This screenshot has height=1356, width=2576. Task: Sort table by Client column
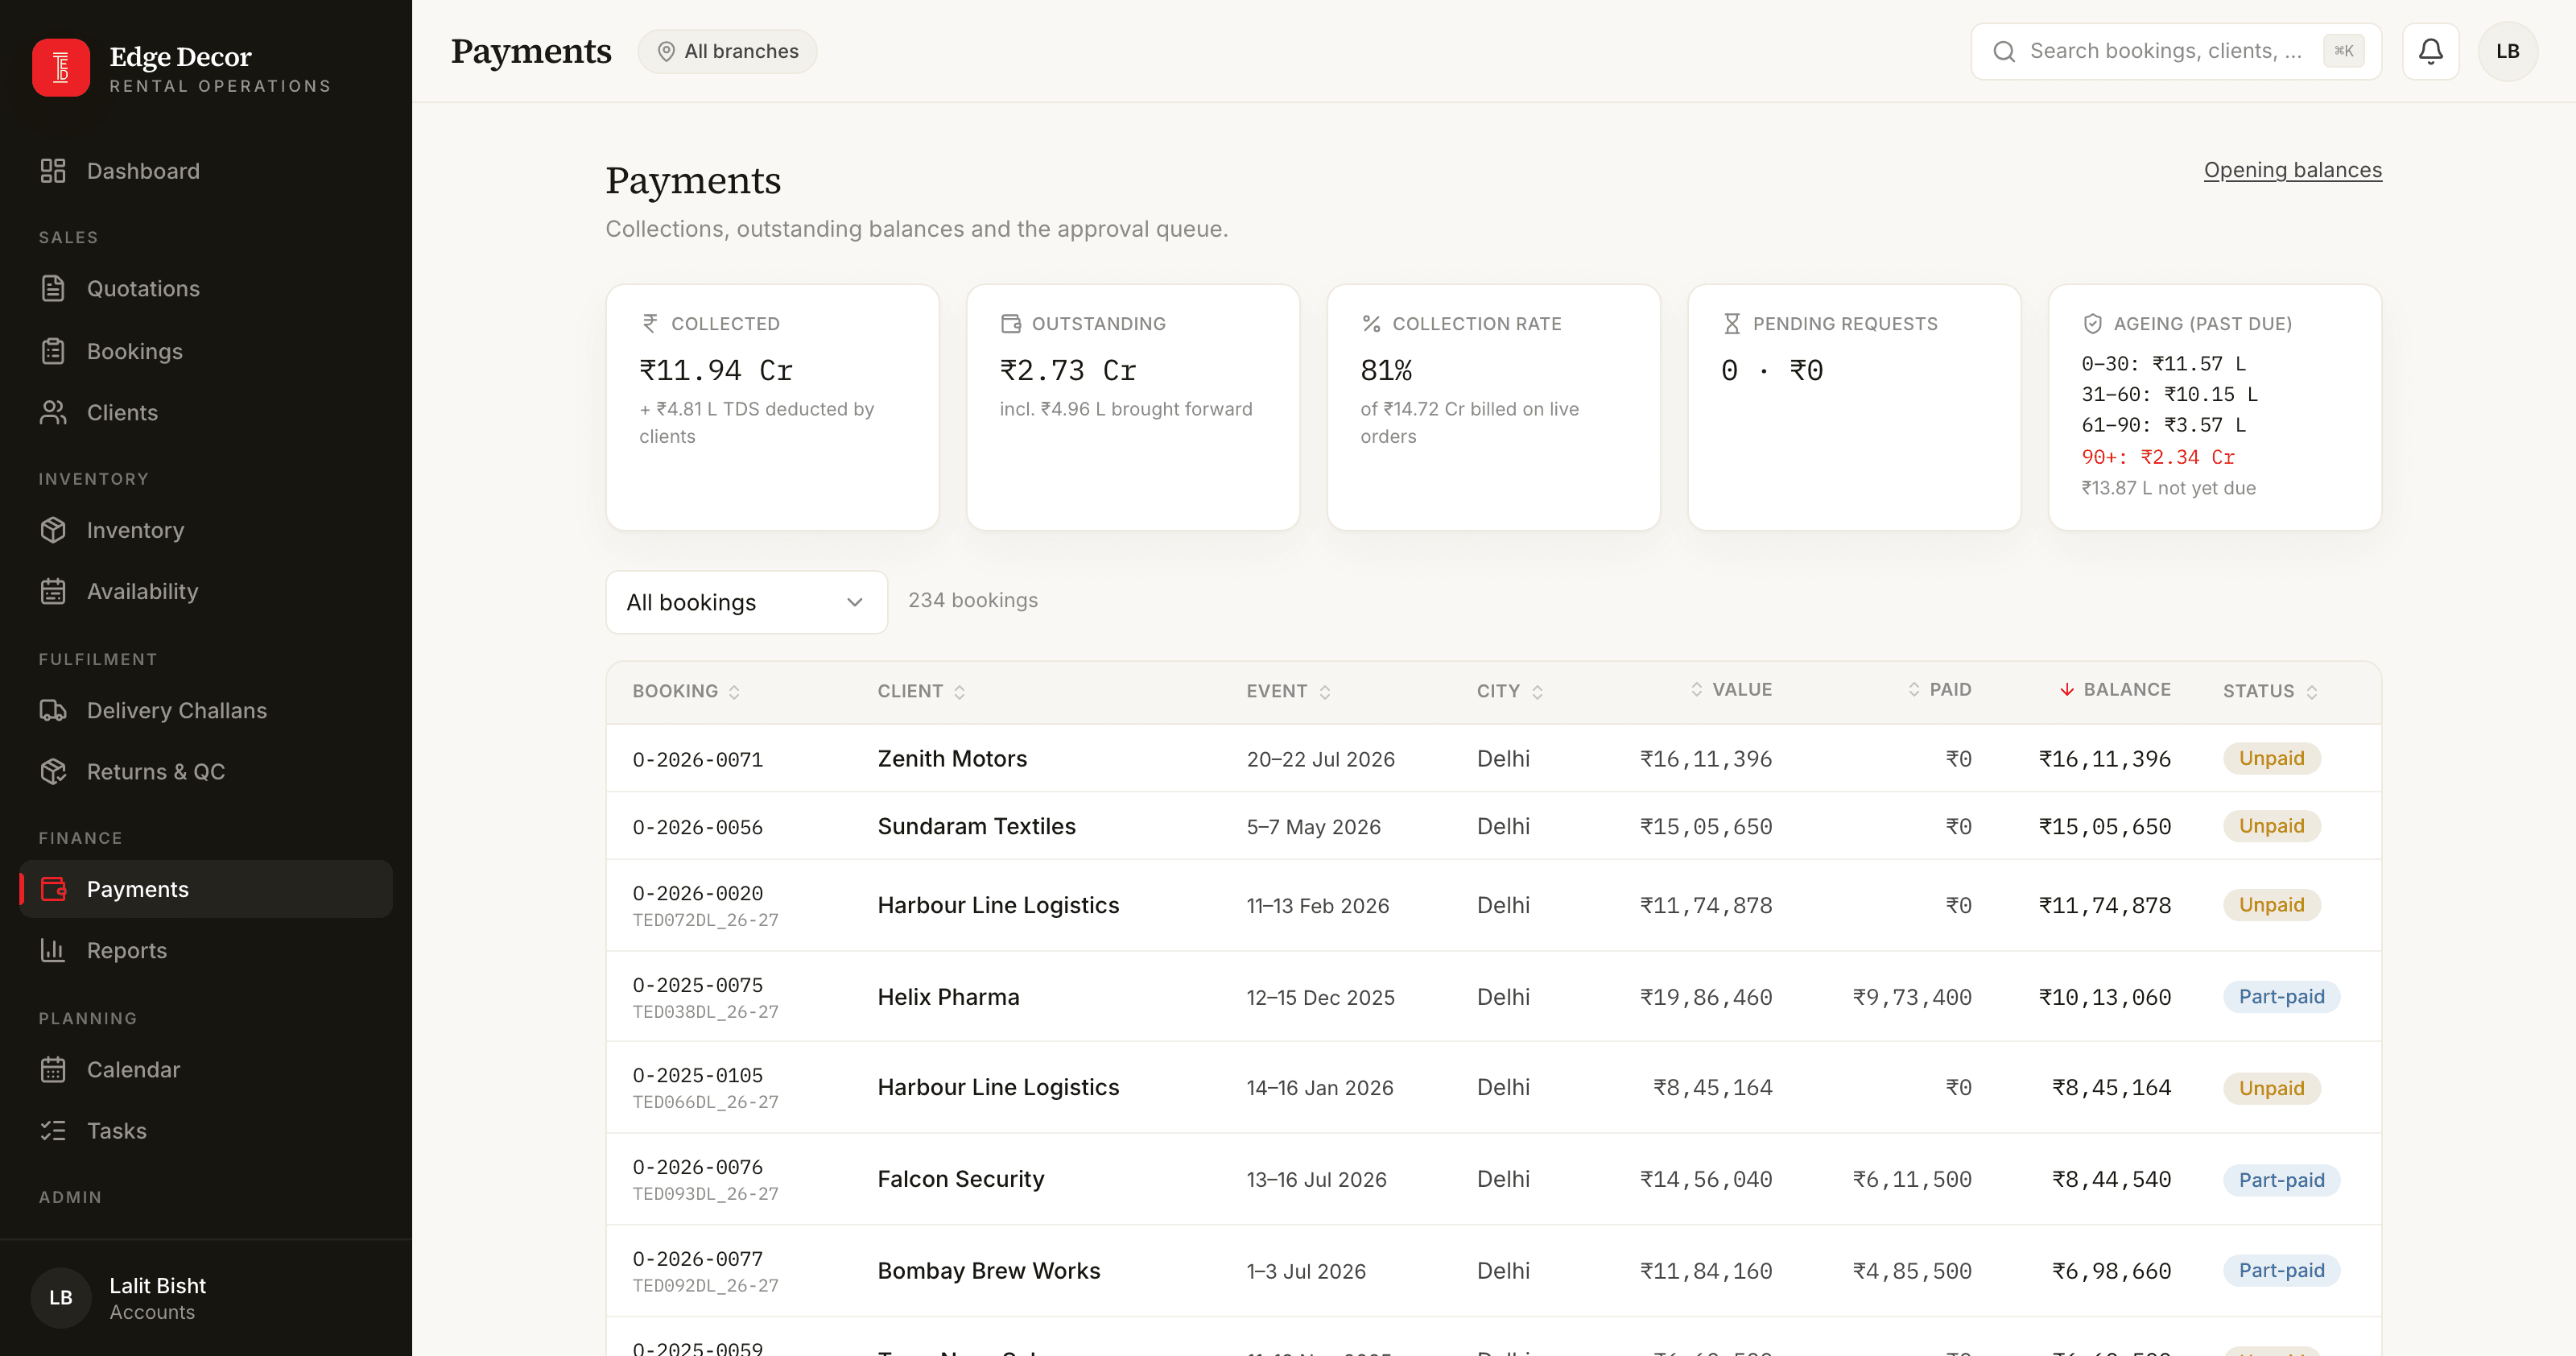[x=921, y=691]
